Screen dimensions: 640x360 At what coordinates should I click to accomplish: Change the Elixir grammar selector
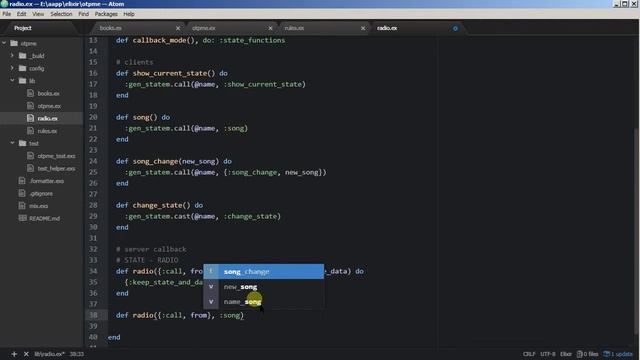[x=566, y=354]
